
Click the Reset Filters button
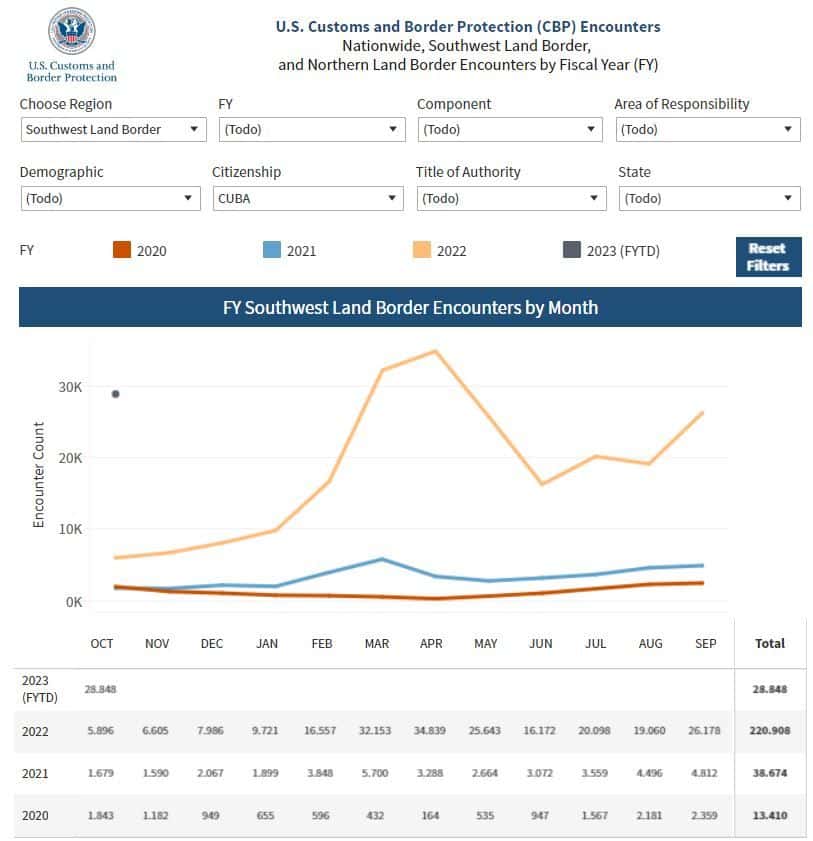coord(768,257)
